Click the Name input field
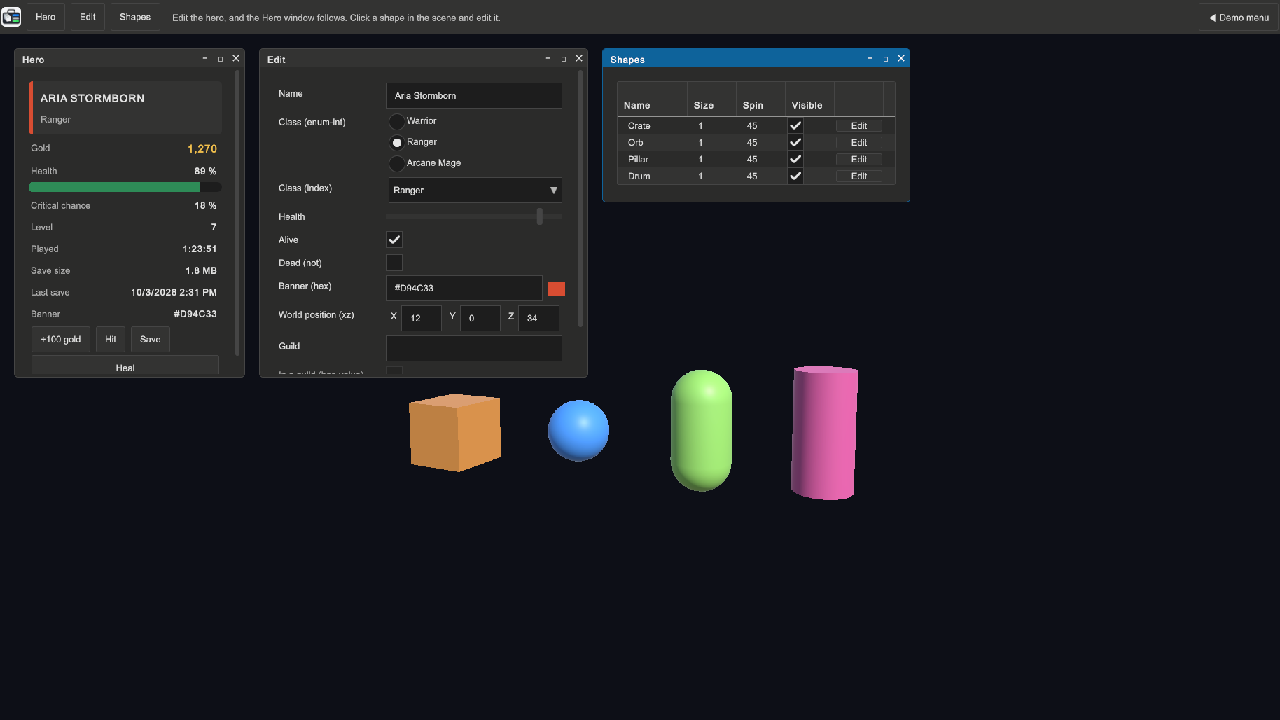 [x=474, y=95]
